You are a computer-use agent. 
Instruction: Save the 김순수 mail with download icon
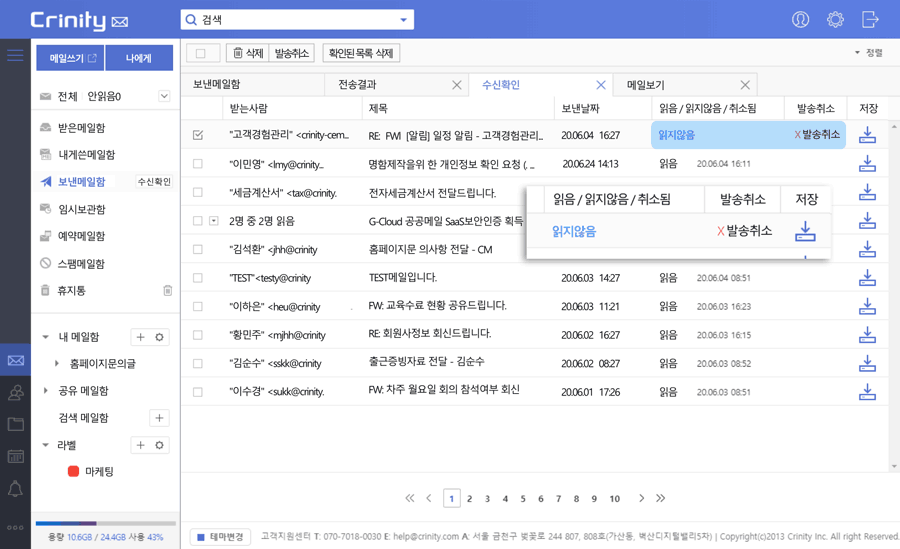pyautogui.click(x=867, y=363)
